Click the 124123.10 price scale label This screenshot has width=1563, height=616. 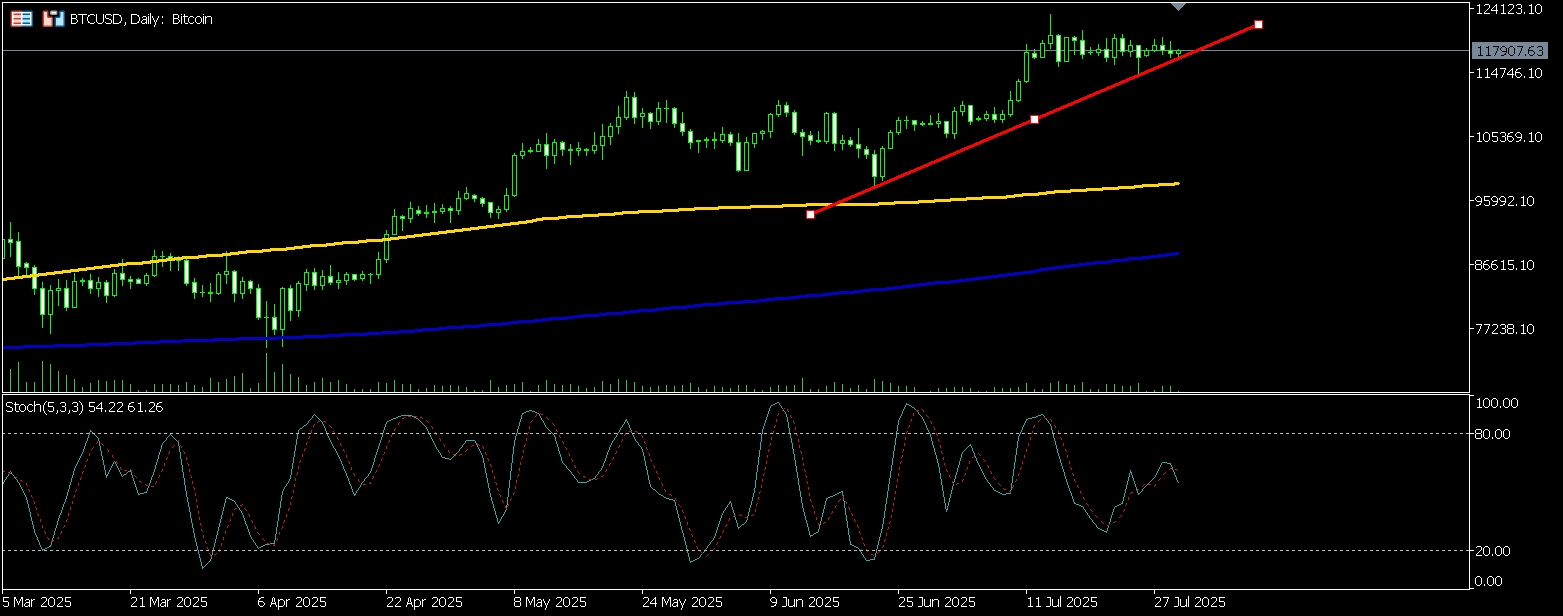1510,9
